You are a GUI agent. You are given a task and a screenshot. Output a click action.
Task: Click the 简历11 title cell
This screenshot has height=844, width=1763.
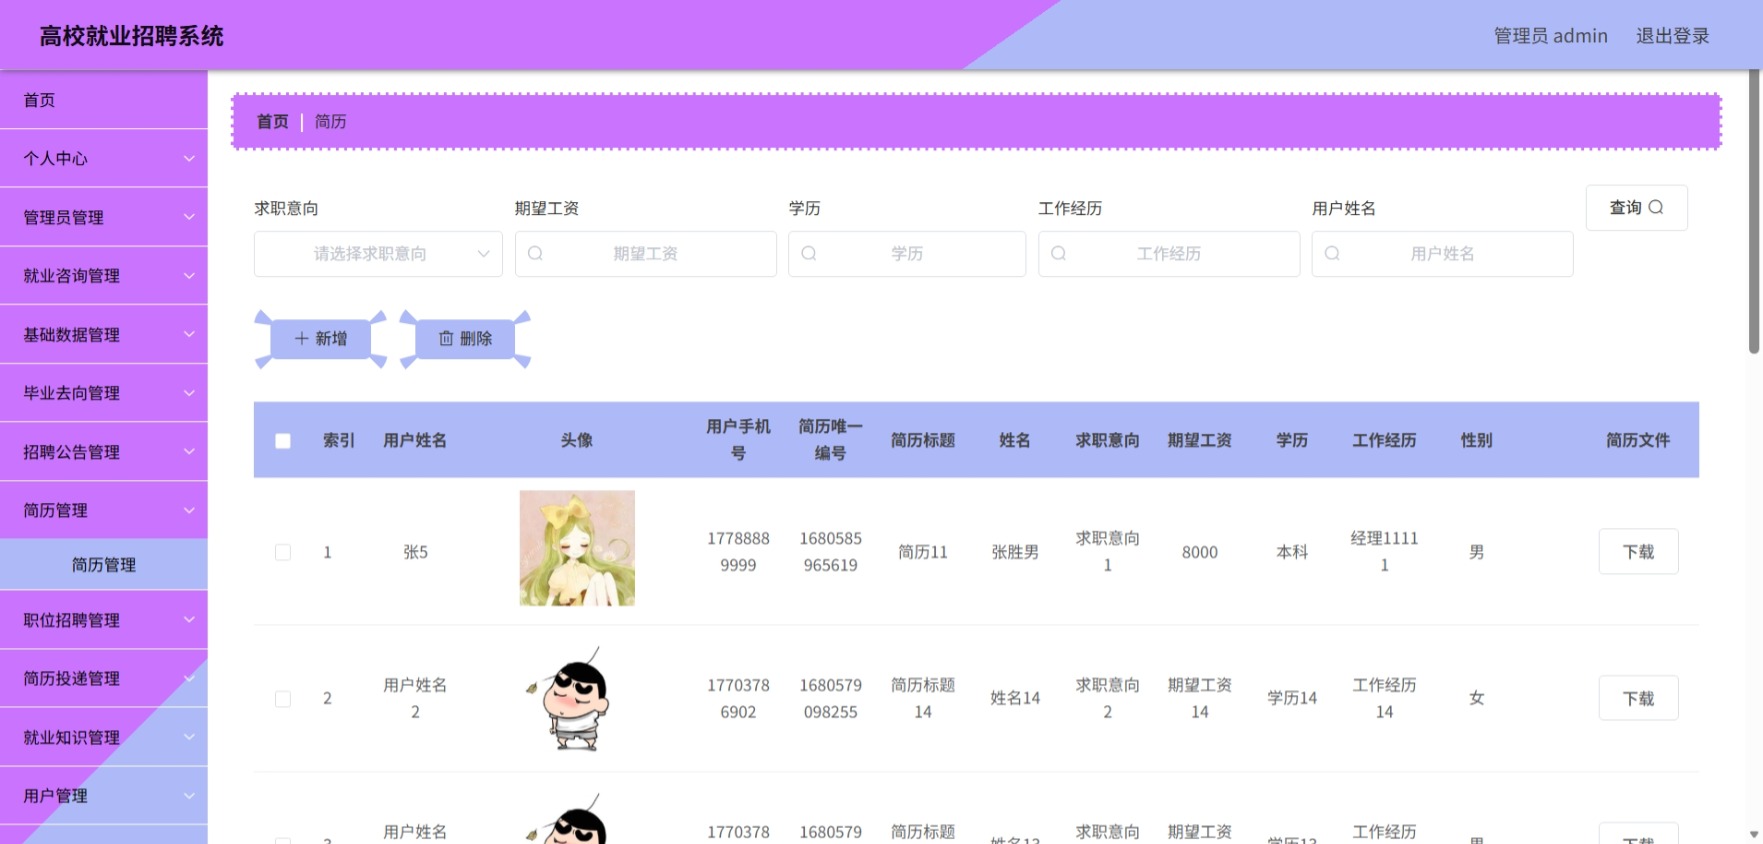coord(923,552)
